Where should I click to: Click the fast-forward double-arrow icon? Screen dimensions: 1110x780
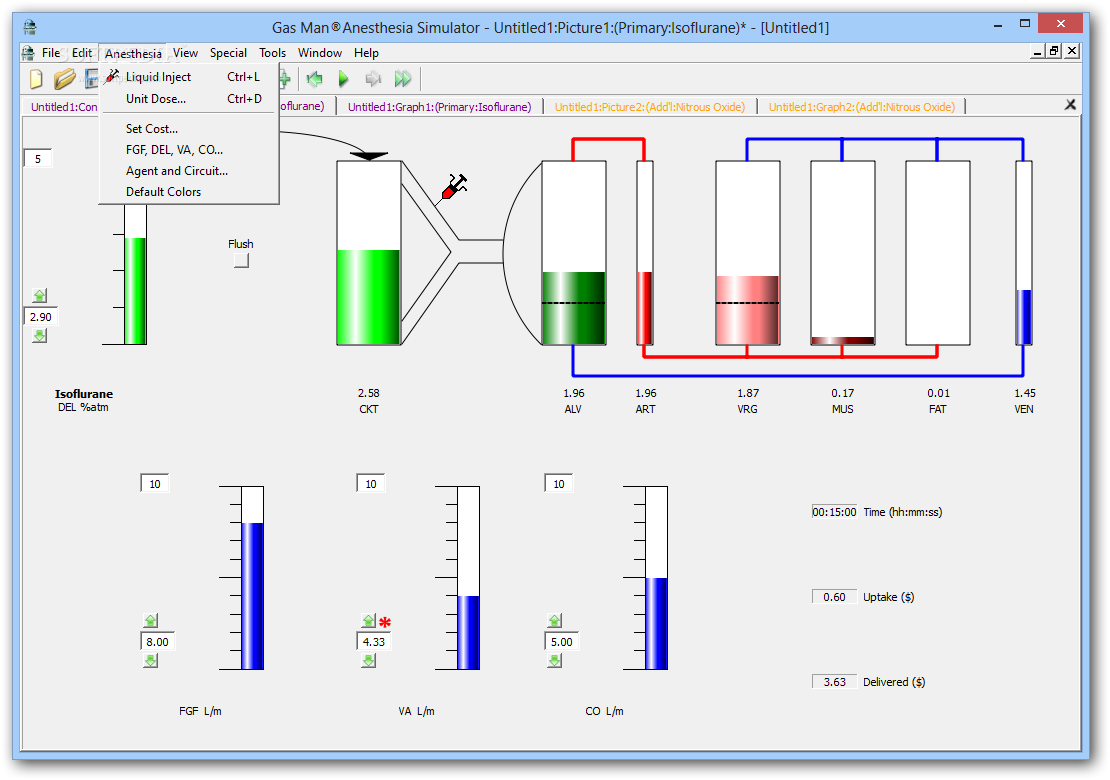(403, 79)
